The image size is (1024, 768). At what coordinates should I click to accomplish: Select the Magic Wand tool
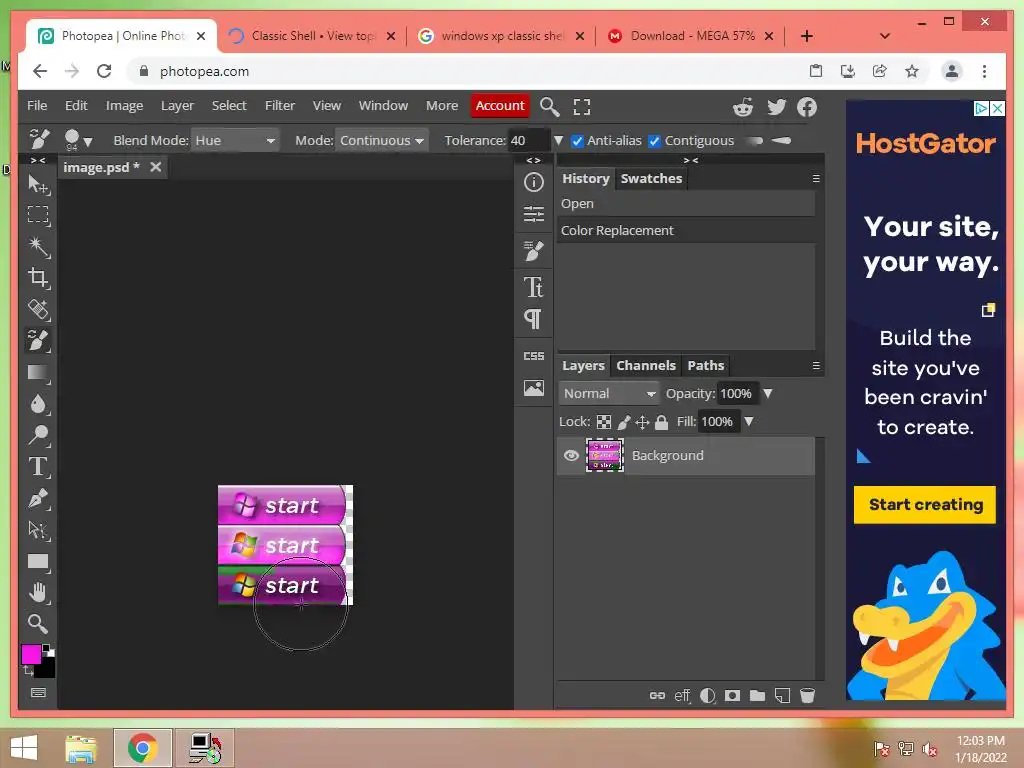[x=39, y=247]
